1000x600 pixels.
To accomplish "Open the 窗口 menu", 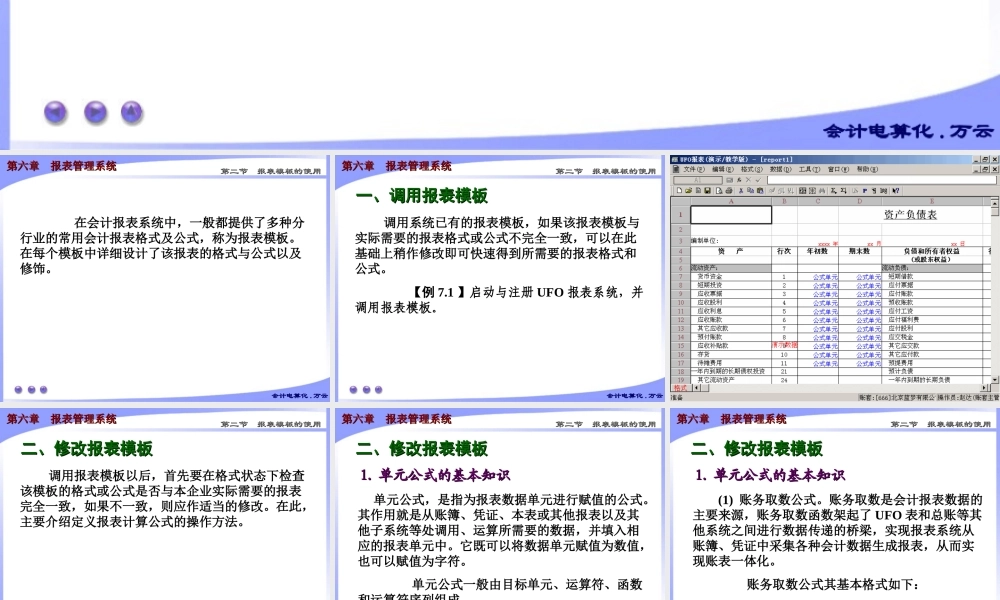I will pos(837,170).
